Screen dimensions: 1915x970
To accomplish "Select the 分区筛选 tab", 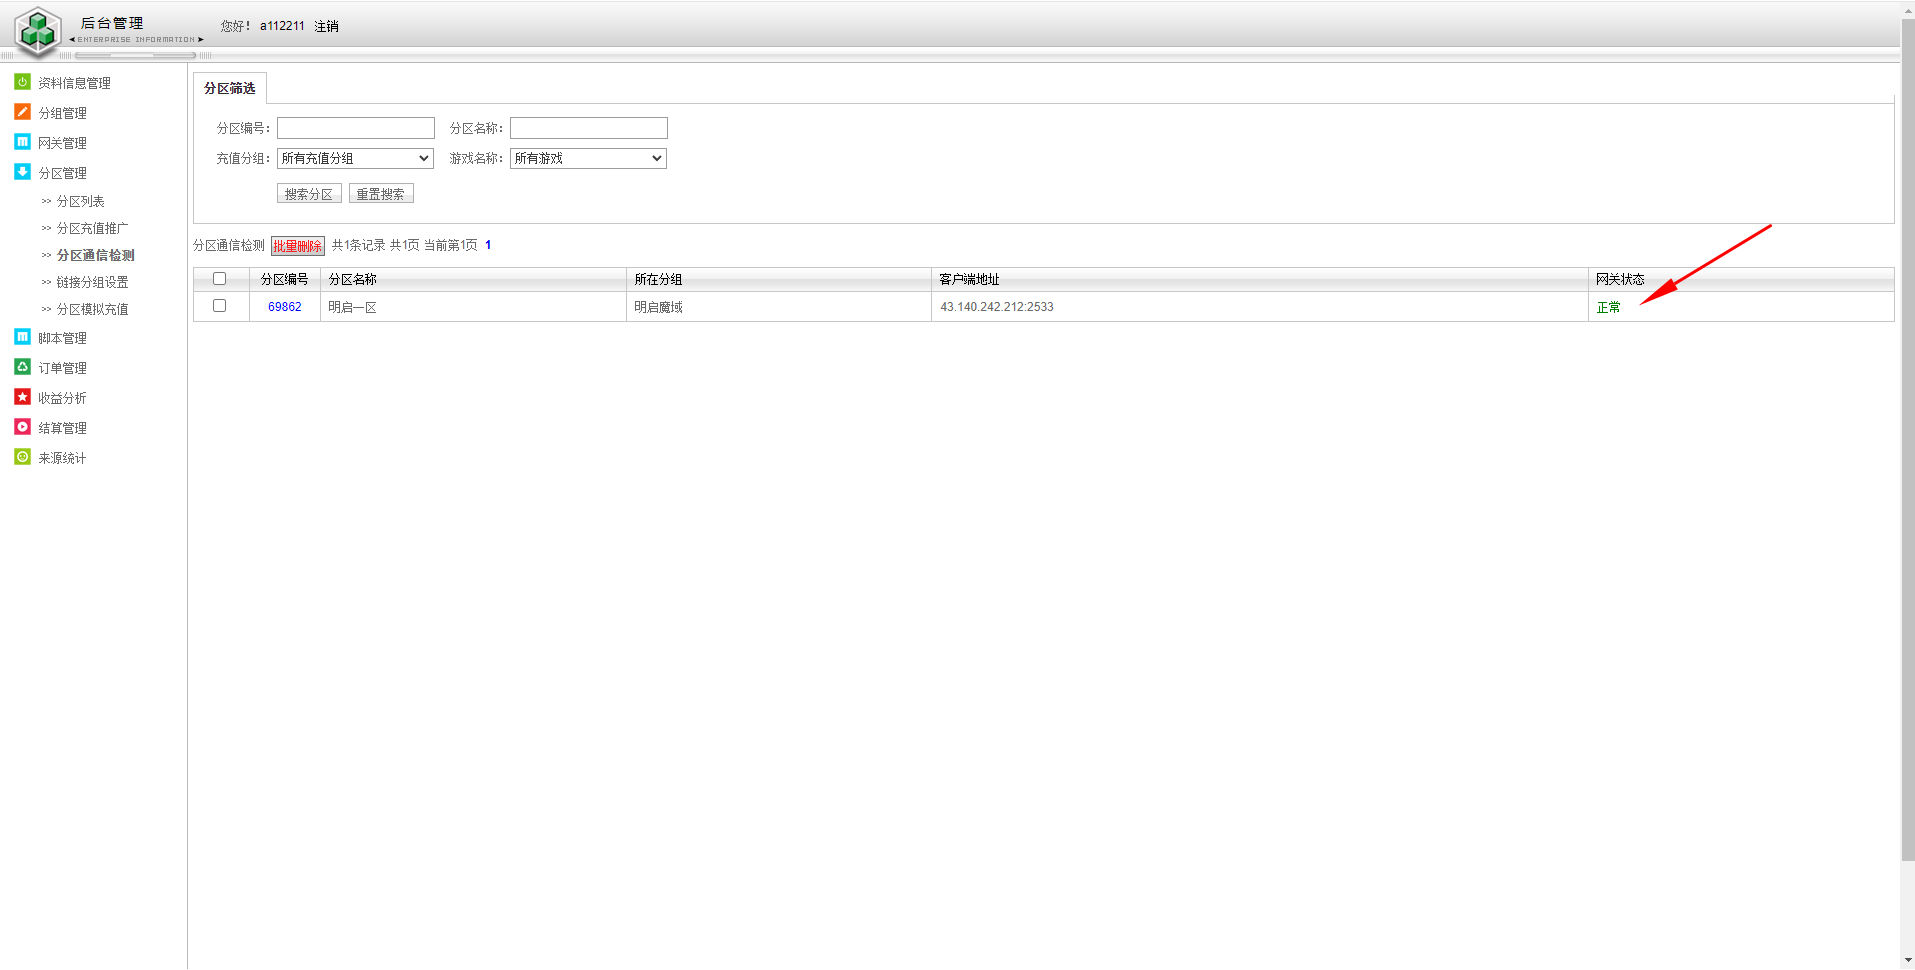I will (x=230, y=88).
